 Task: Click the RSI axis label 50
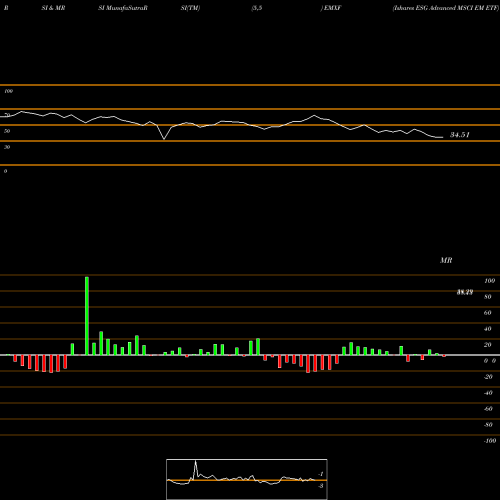[x=7, y=131]
